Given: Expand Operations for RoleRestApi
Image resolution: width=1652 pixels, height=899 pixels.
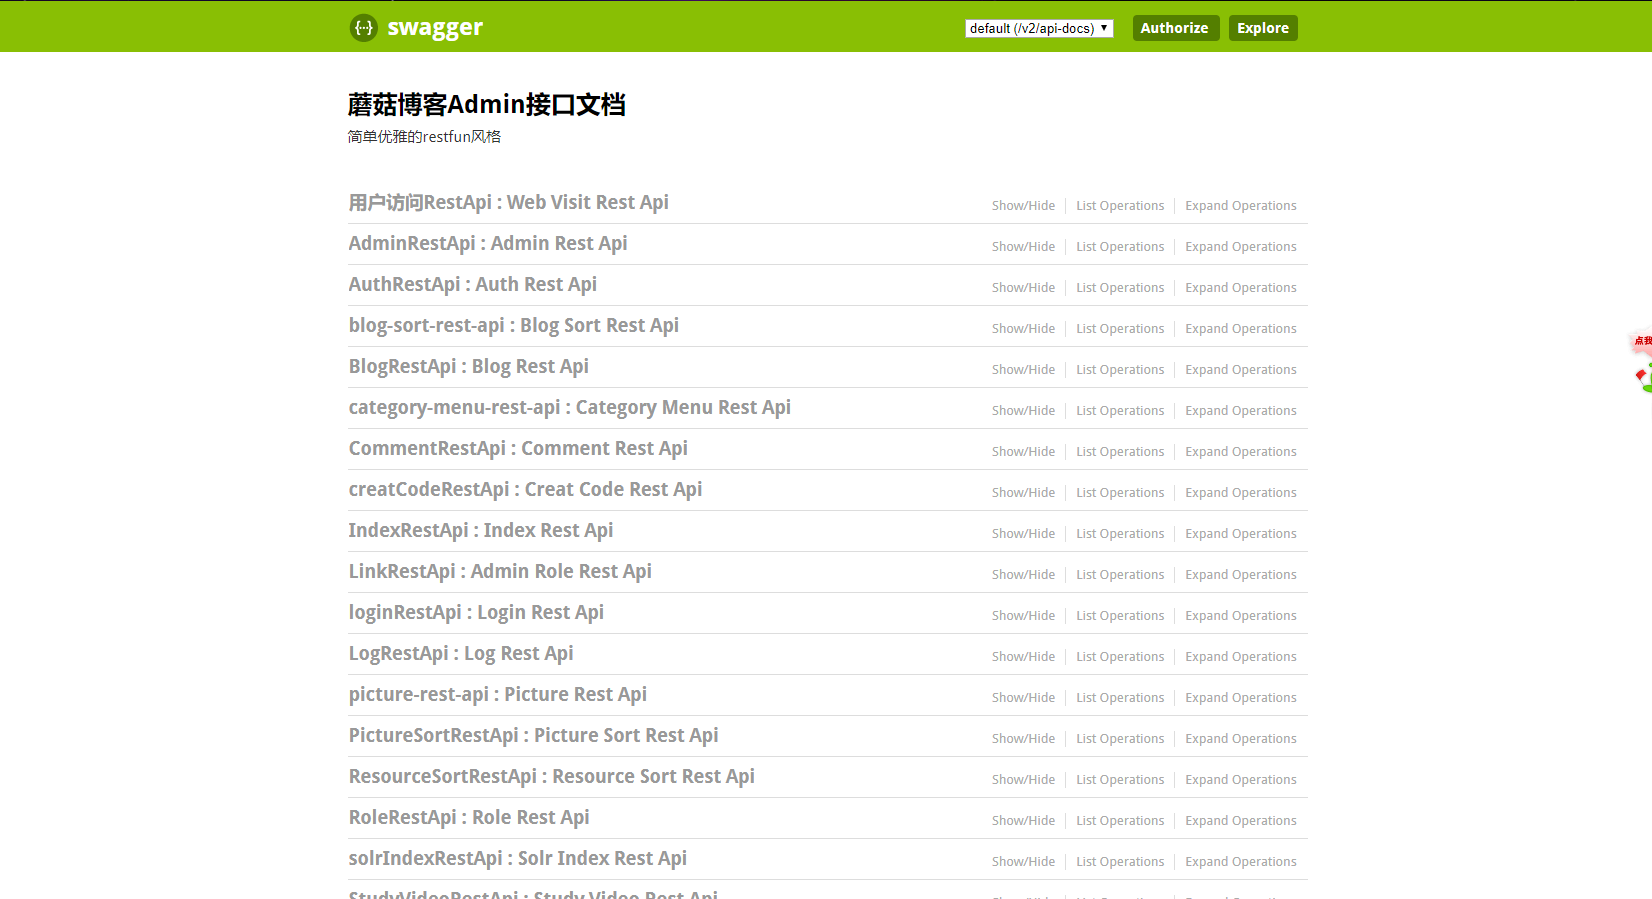Looking at the screenshot, I should click(1241, 821).
